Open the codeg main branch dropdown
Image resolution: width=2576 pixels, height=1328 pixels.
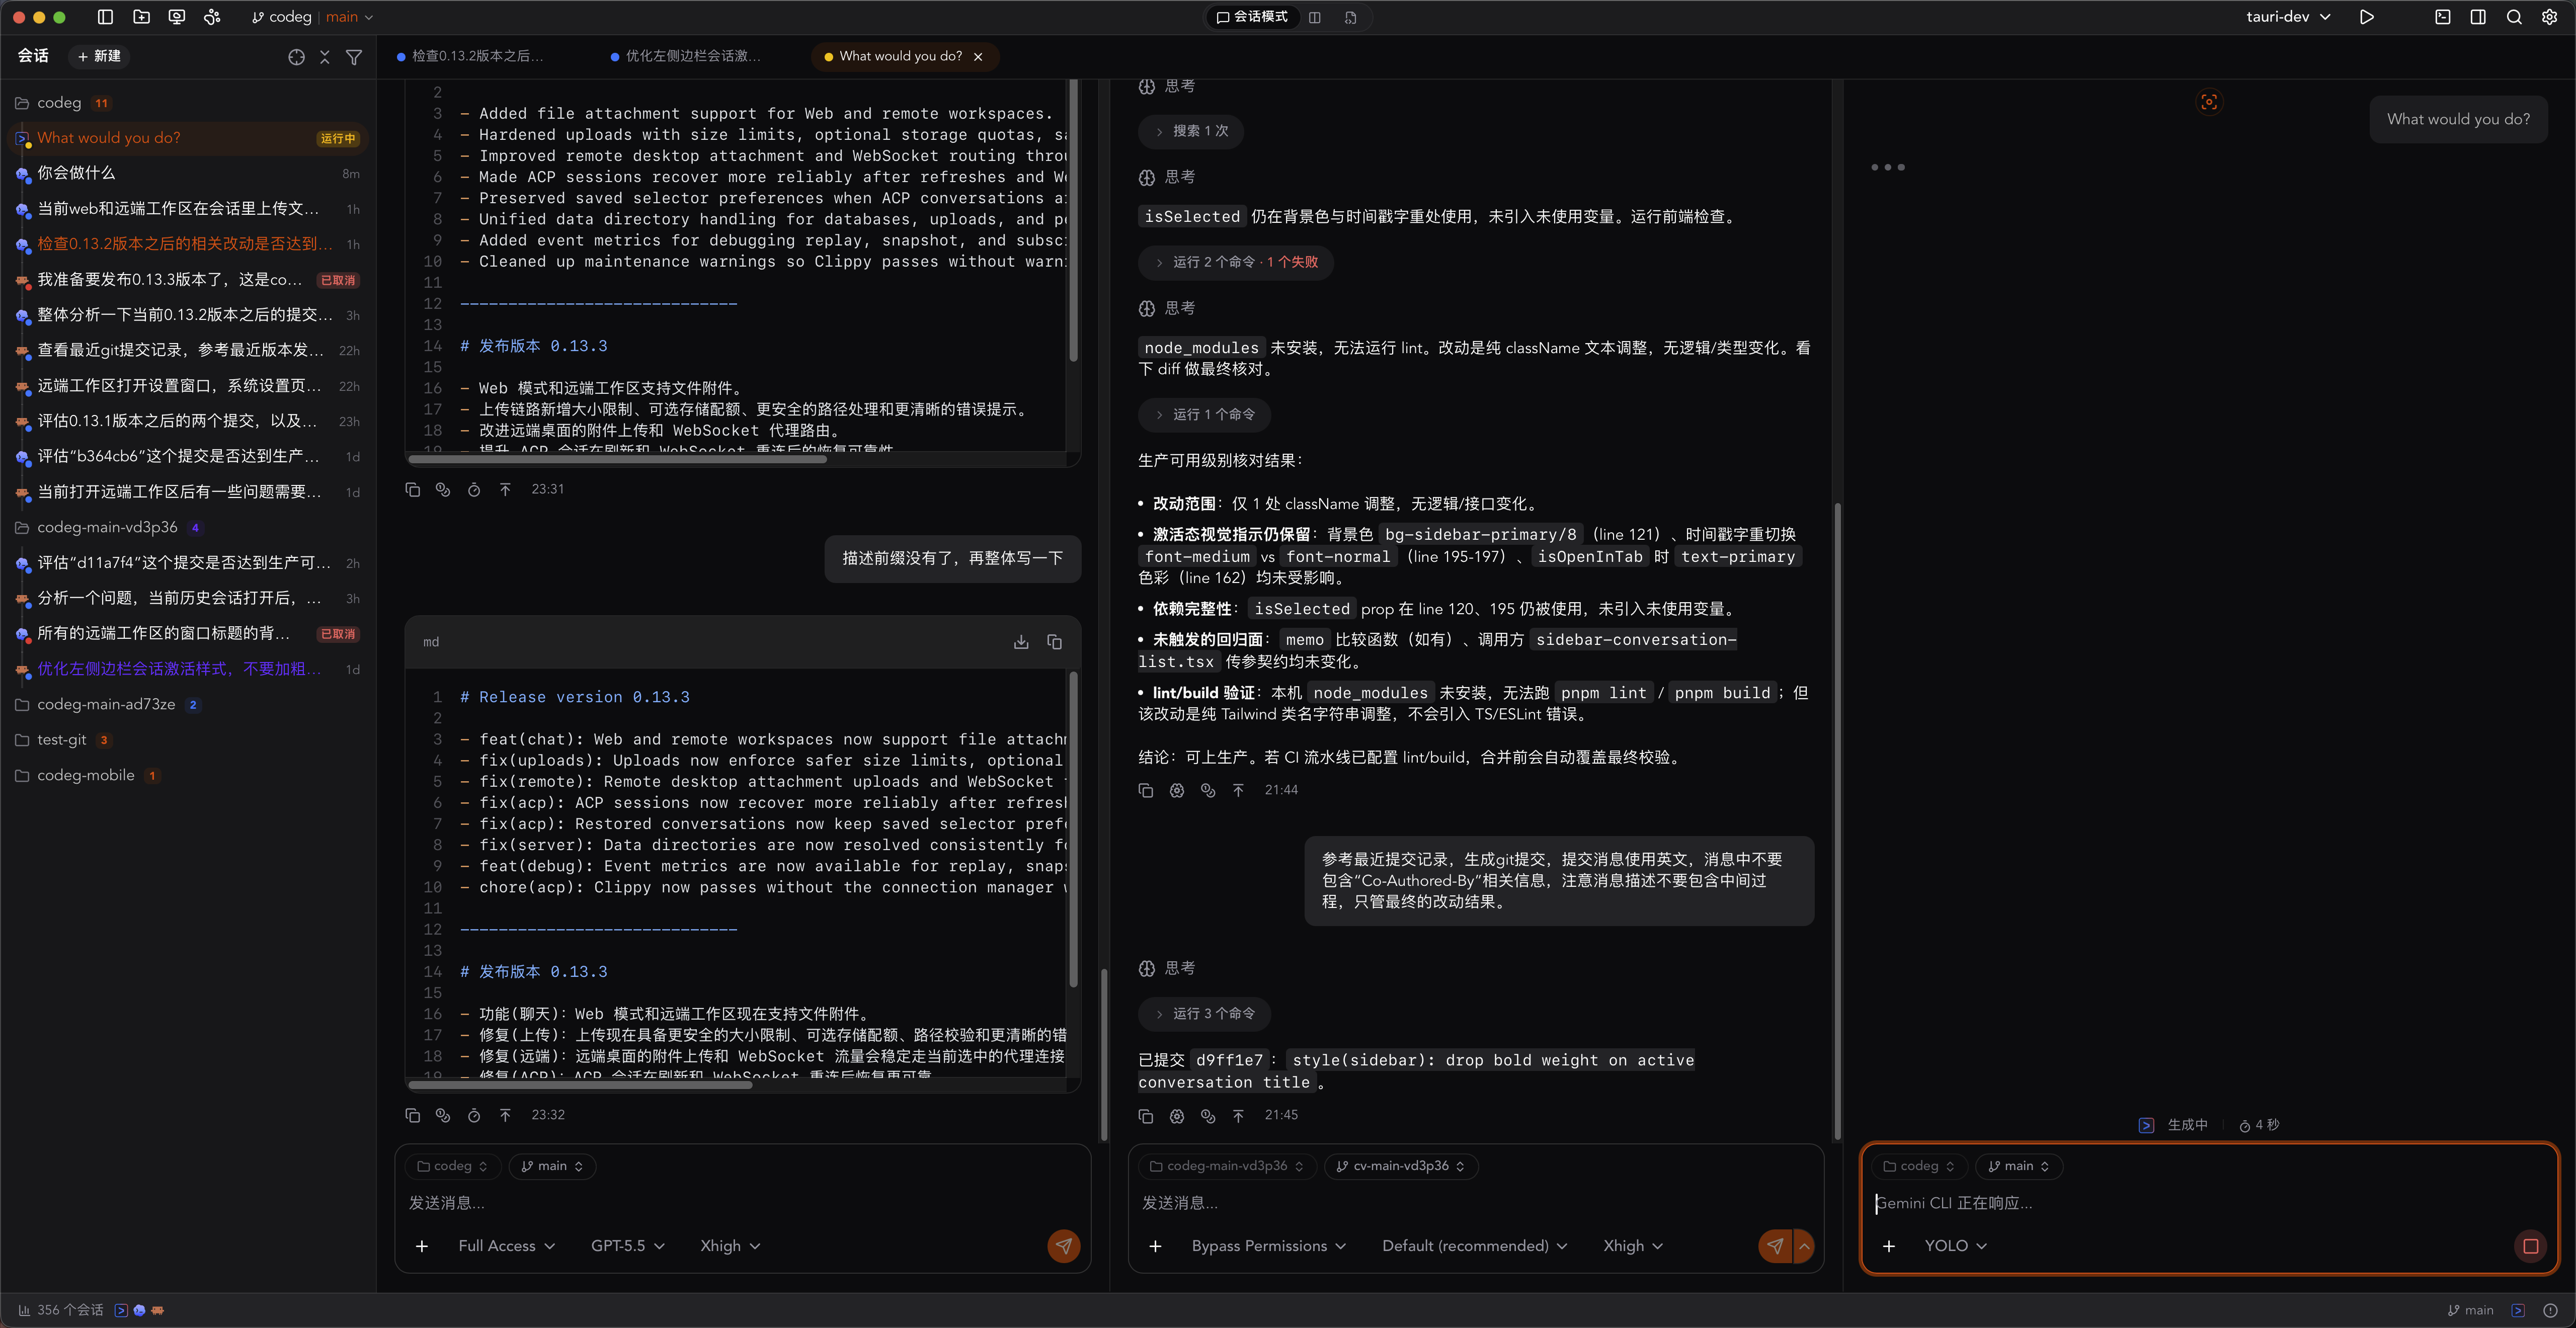pos(312,17)
